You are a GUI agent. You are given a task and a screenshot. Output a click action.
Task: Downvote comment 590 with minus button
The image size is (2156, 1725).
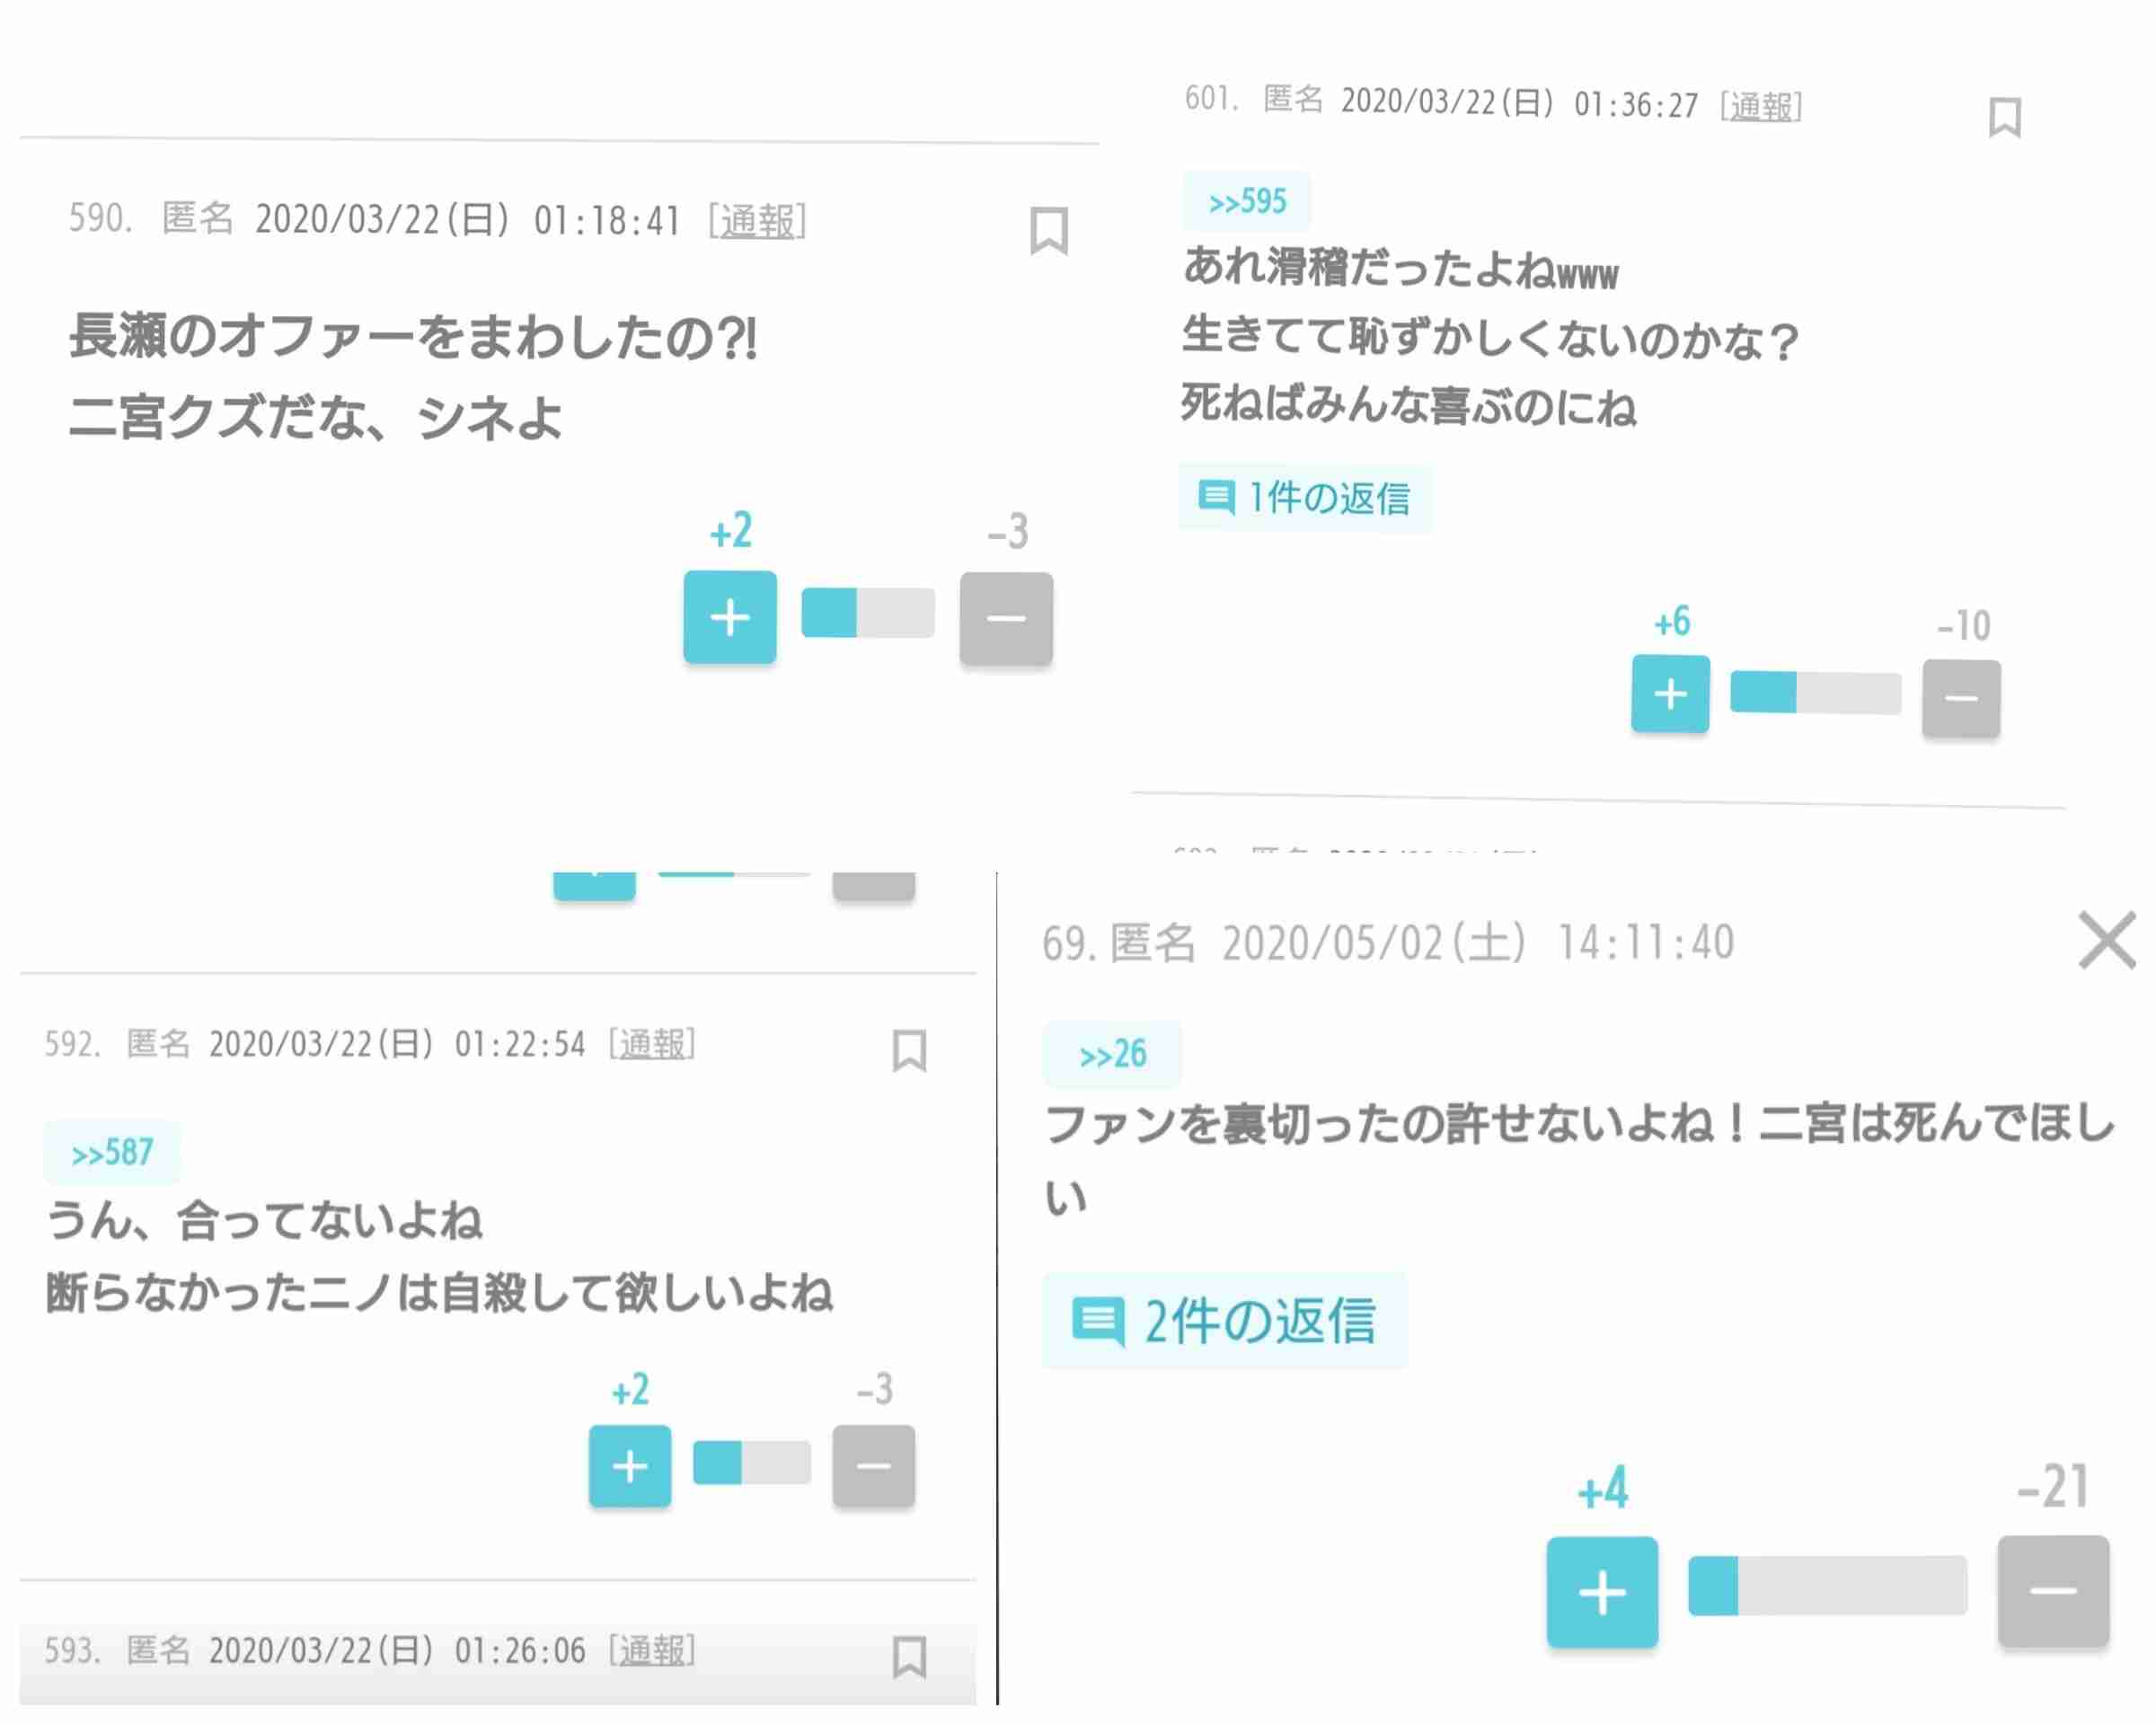(x=1006, y=618)
